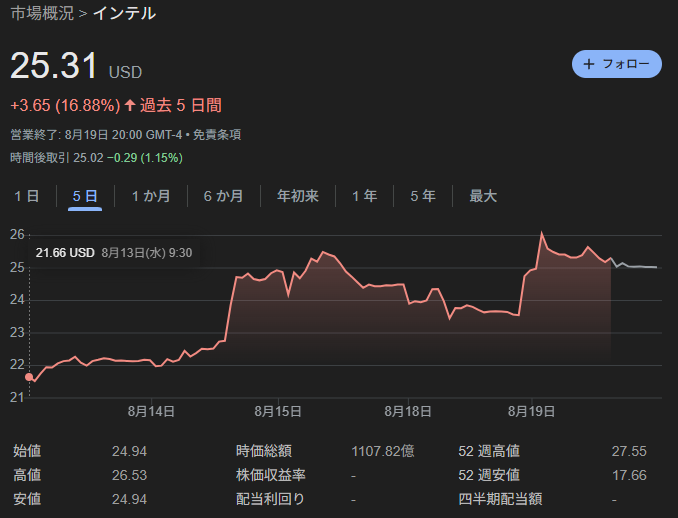Click the 52 週高値 value 27.55
The image size is (678, 518).
[629, 451]
